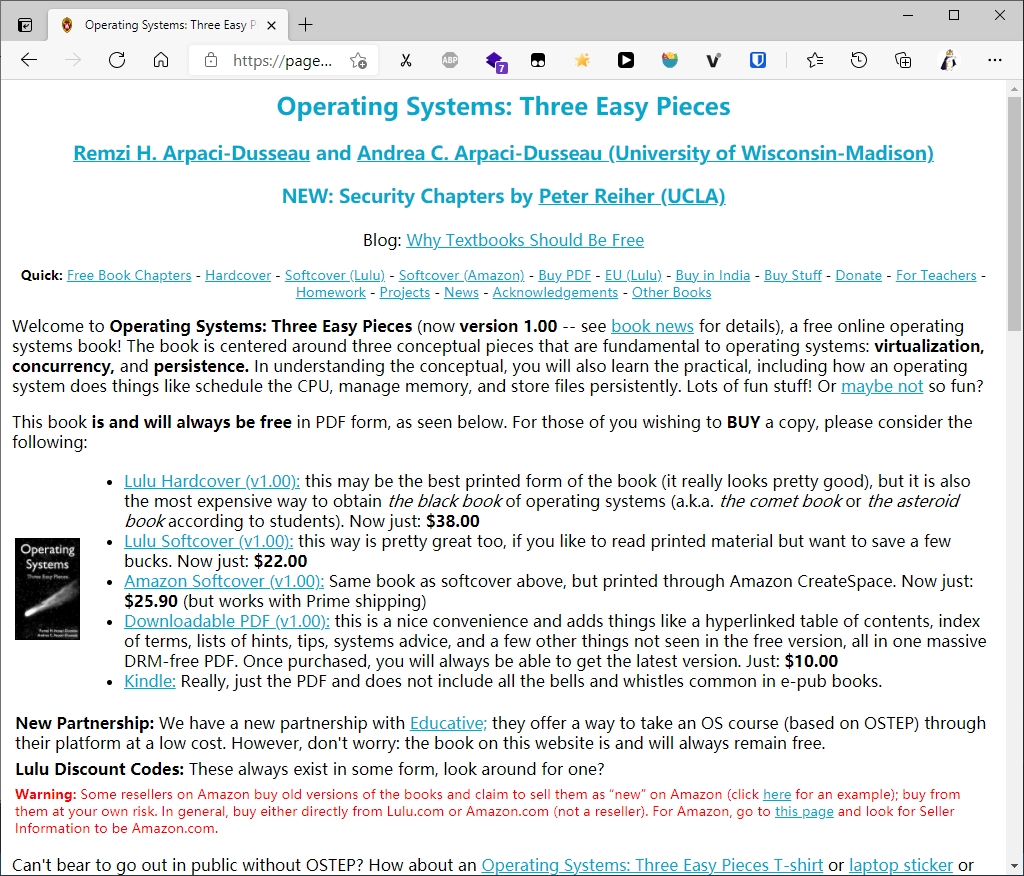
Task: Click the address bar URL field
Action: pyautogui.click(x=282, y=61)
